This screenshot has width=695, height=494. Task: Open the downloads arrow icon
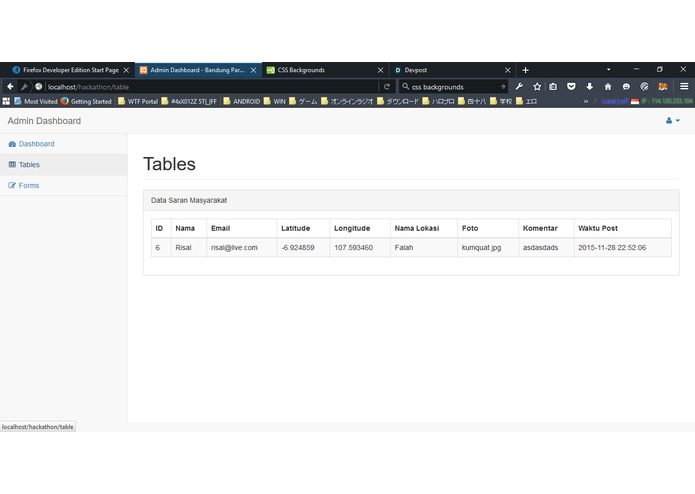(590, 86)
